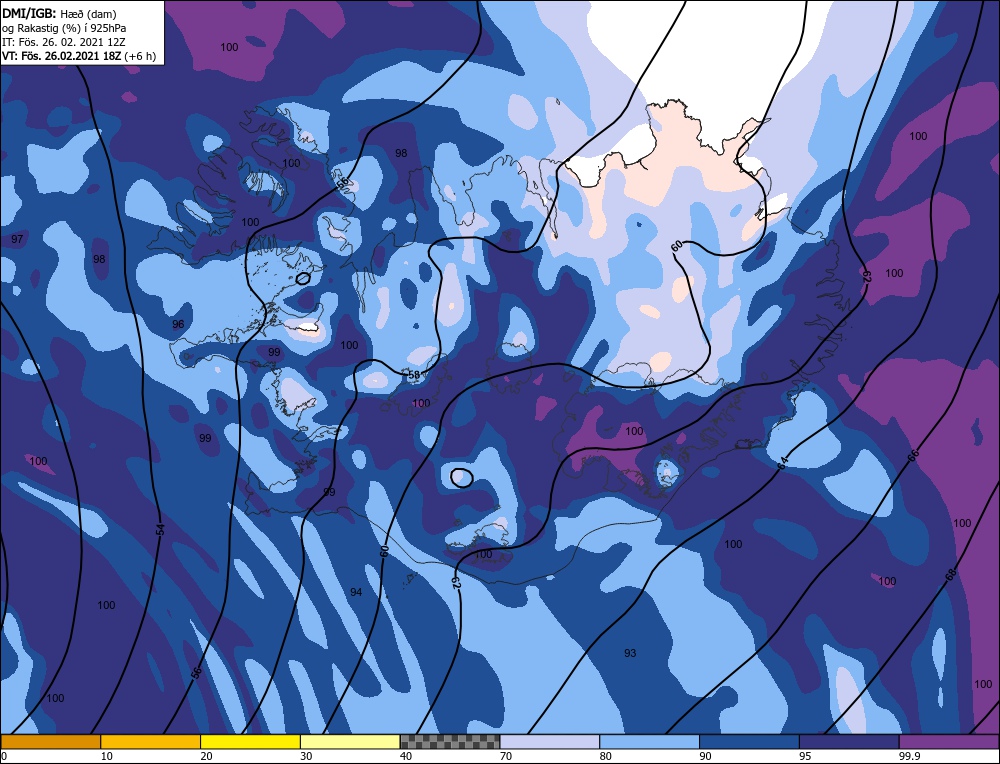Viewport: 1000px width, 764px height.
Task: Click the contour label '58'
Action: point(414,375)
